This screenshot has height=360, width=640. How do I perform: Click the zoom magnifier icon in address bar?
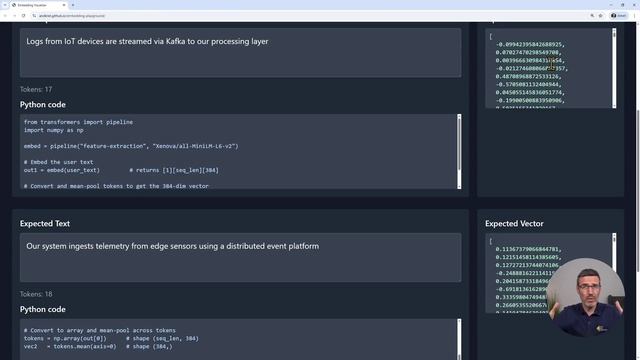(x=592, y=16)
